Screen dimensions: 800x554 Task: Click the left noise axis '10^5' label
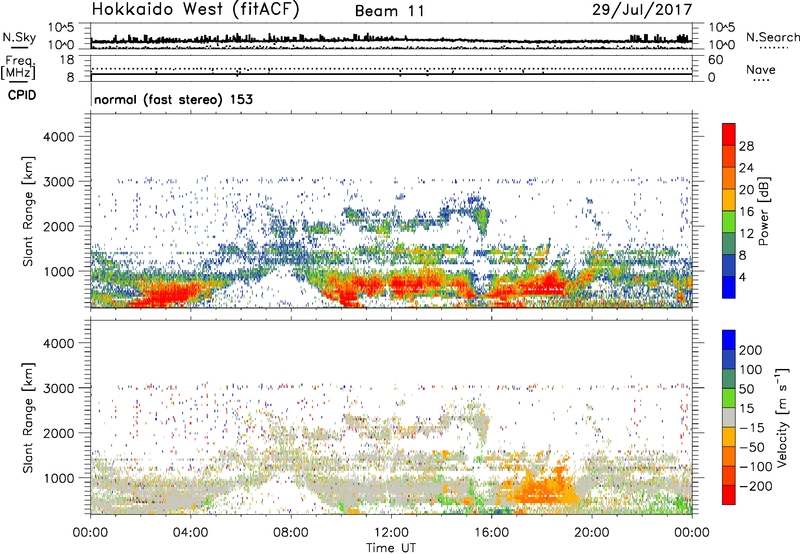[62, 28]
